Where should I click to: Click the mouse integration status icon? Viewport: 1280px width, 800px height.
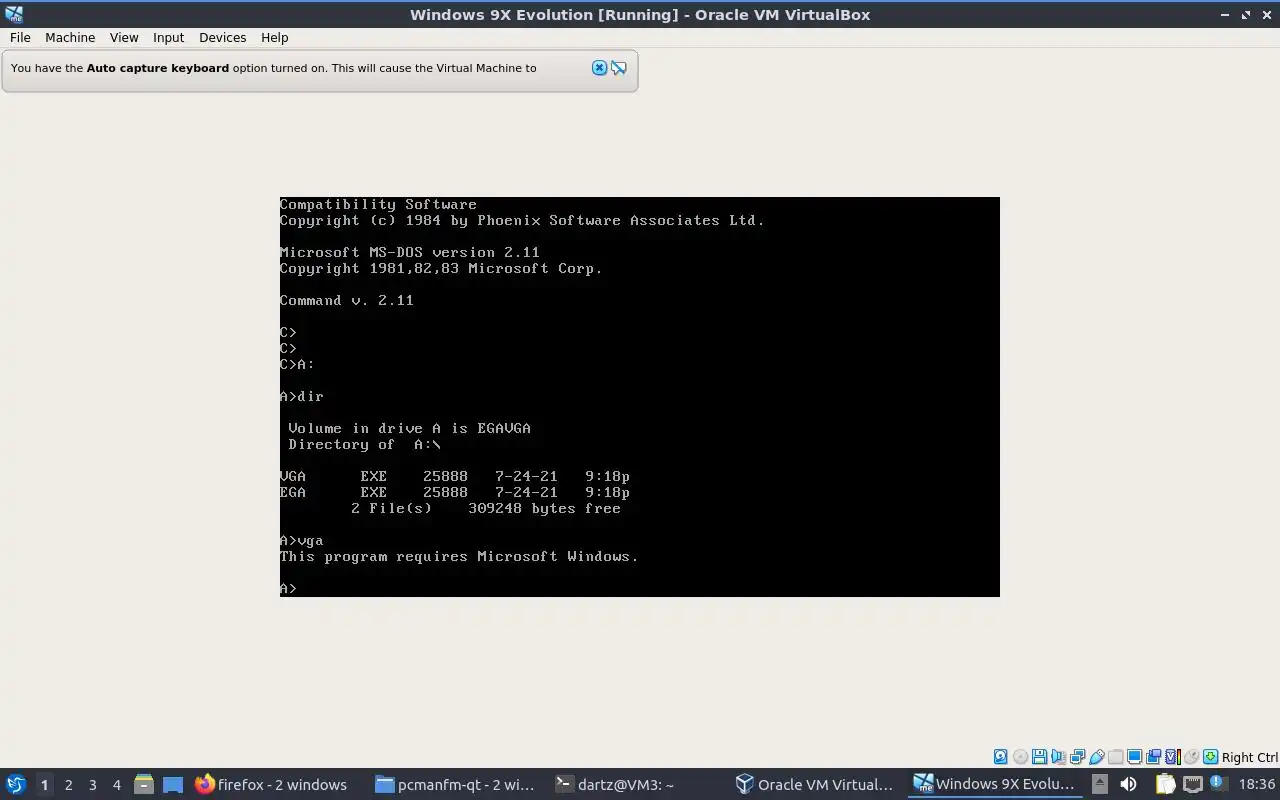click(x=1192, y=757)
